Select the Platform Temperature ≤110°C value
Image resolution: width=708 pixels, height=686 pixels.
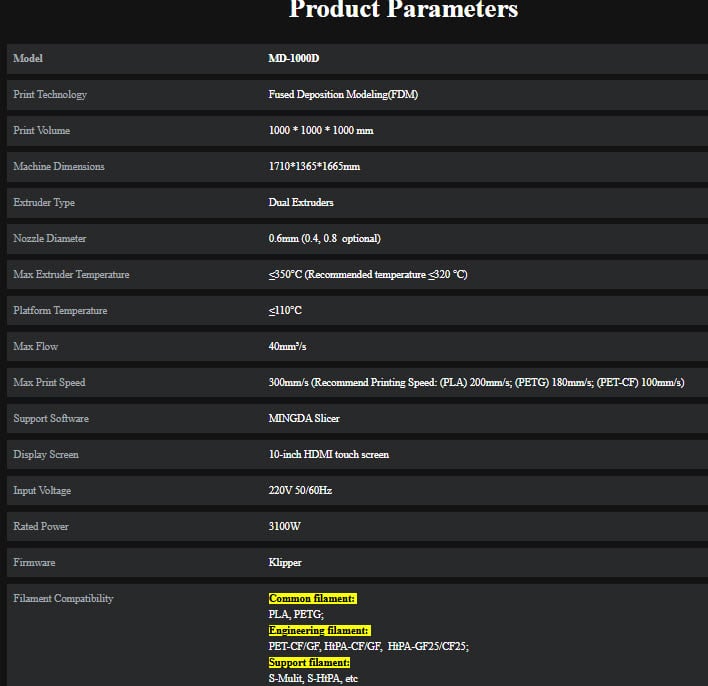pyautogui.click(x=285, y=311)
